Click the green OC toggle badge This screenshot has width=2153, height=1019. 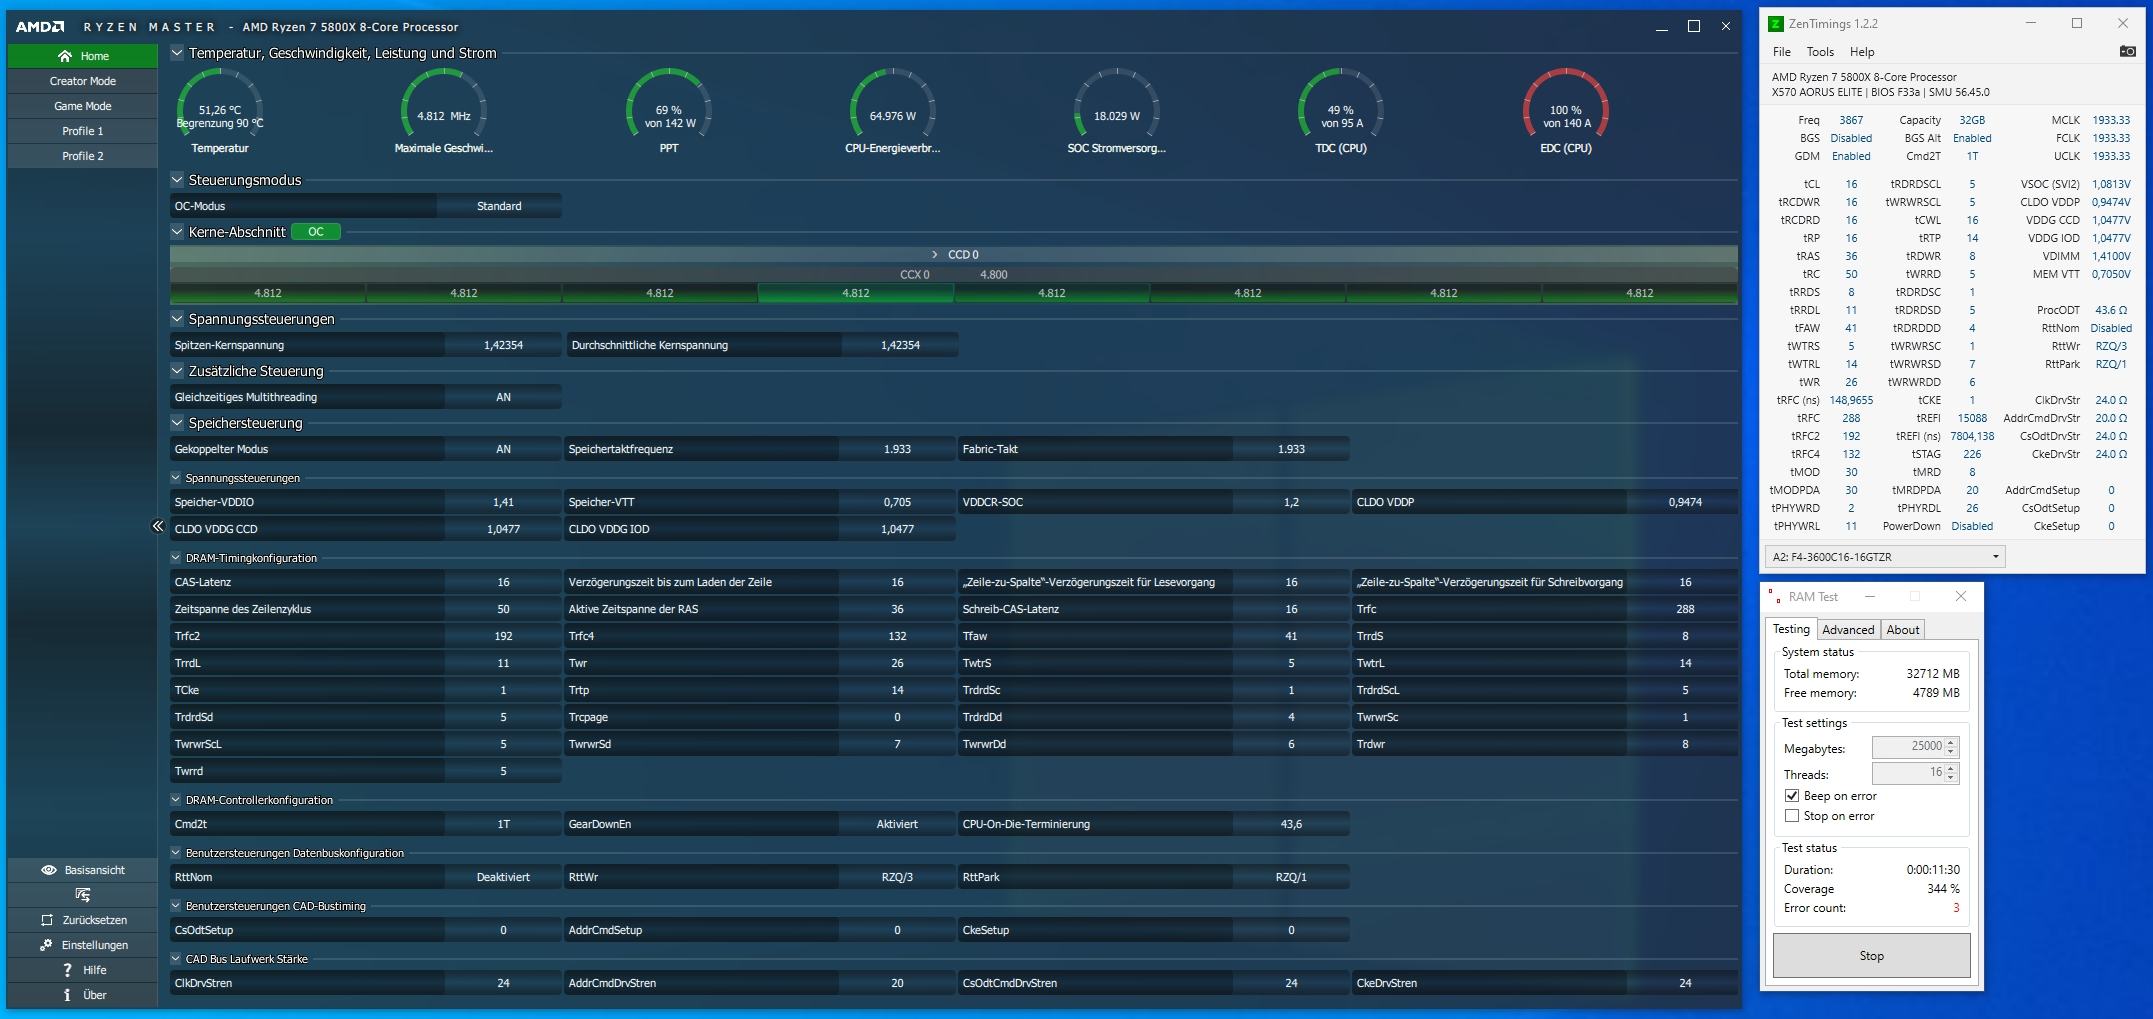316,232
